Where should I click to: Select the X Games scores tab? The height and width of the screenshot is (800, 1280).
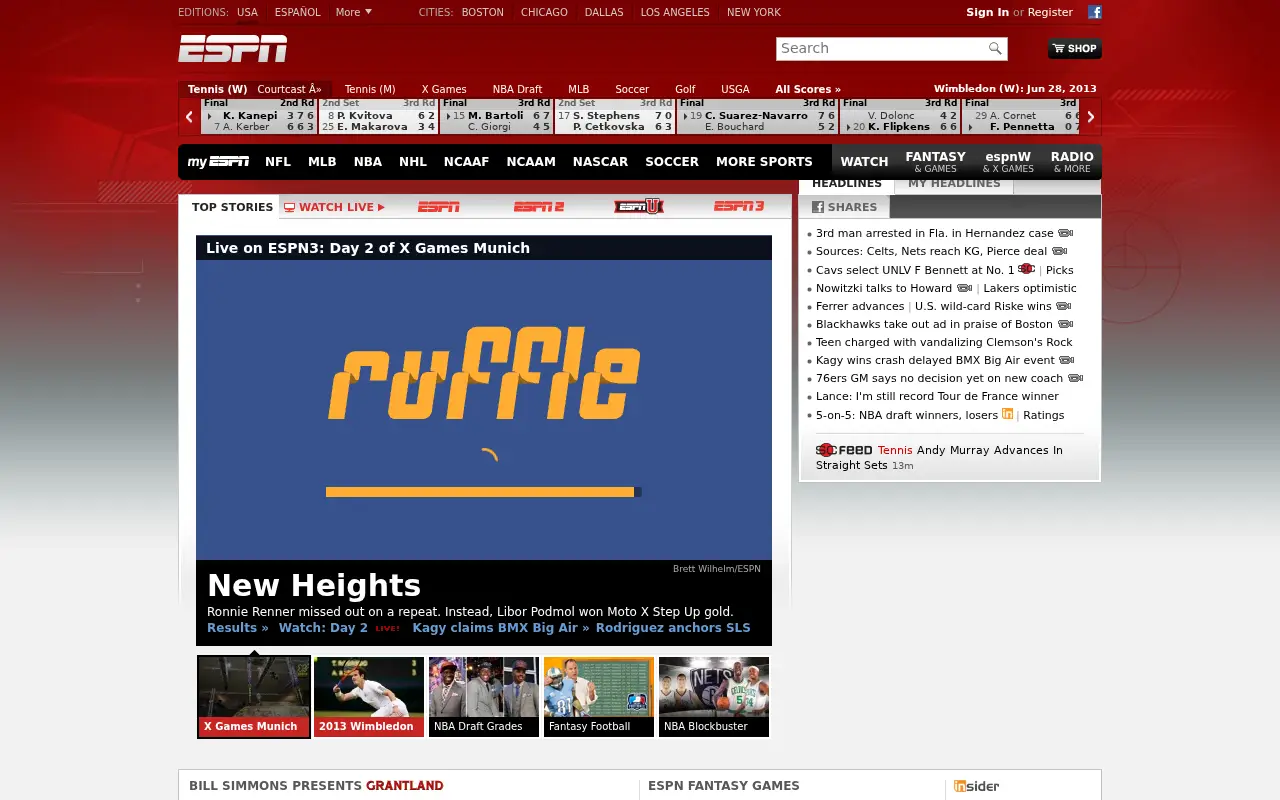click(444, 89)
